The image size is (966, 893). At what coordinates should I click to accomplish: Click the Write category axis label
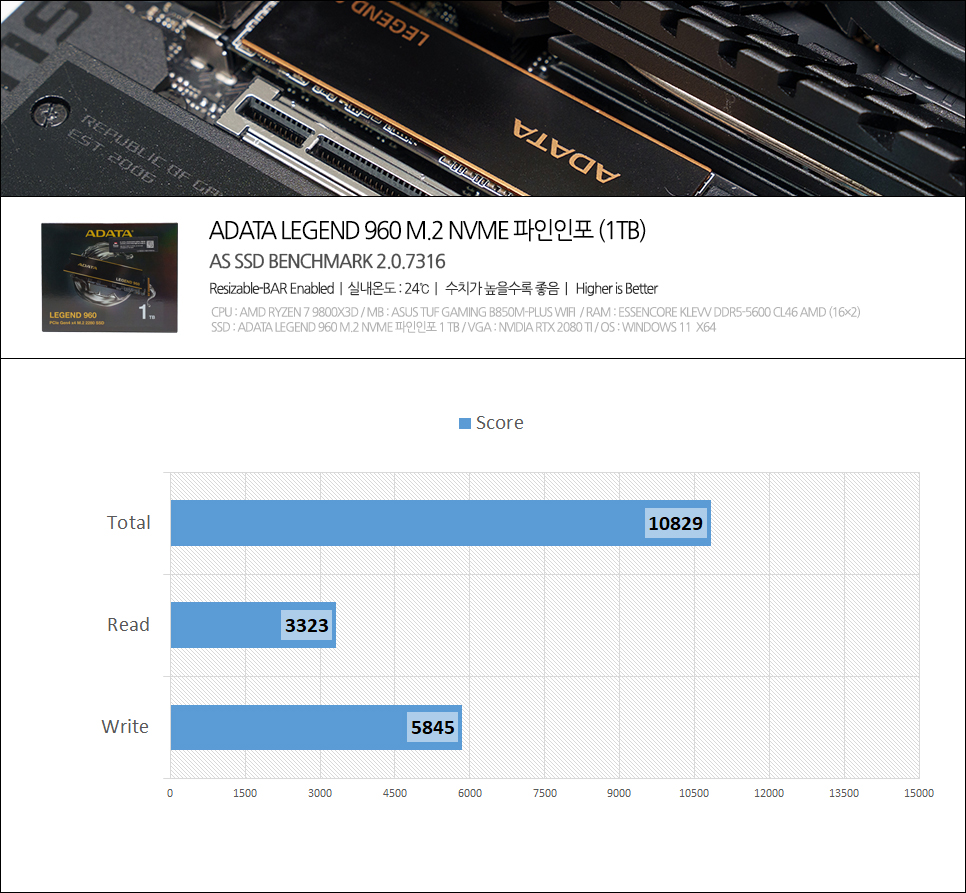click(126, 727)
